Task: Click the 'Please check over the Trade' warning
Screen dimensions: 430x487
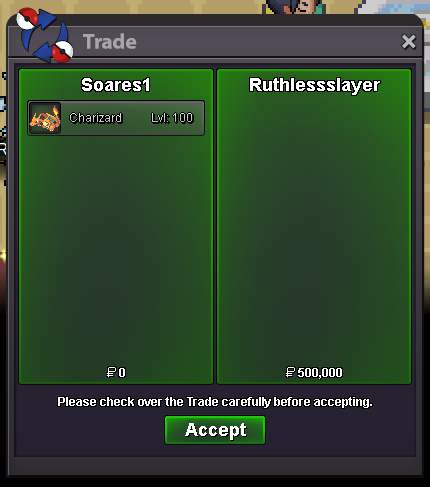Action: 215,402
